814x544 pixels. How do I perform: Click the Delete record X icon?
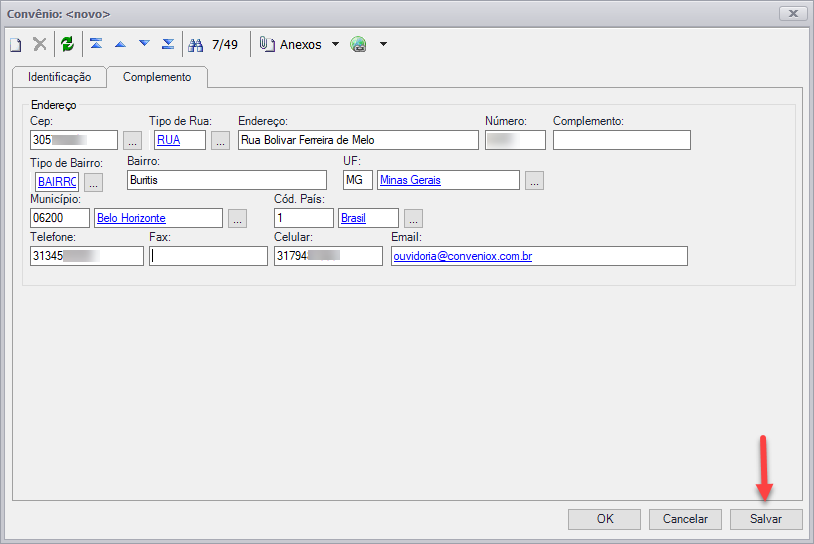[40, 44]
